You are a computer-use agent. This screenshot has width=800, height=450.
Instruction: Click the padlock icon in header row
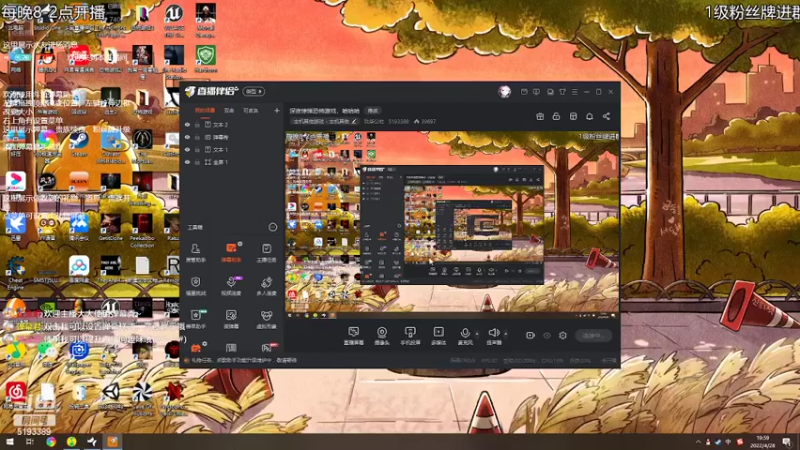[556, 116]
